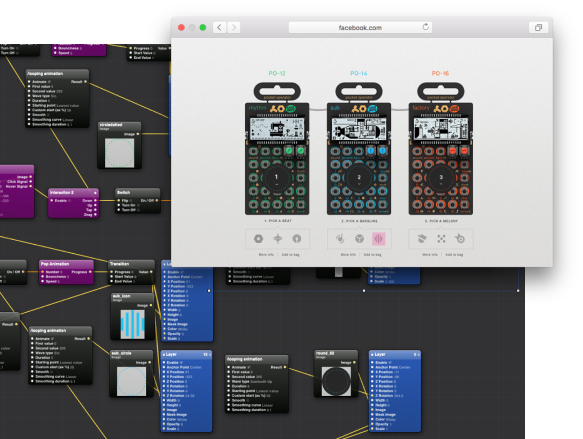Open More info under the PO-14 device
Image resolution: width=583 pixels, height=439 pixels.
[348, 255]
